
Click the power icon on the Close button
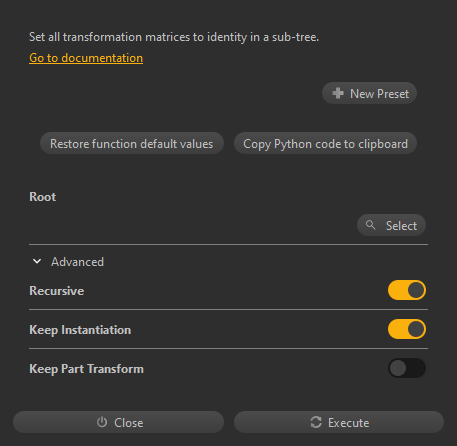tap(102, 422)
